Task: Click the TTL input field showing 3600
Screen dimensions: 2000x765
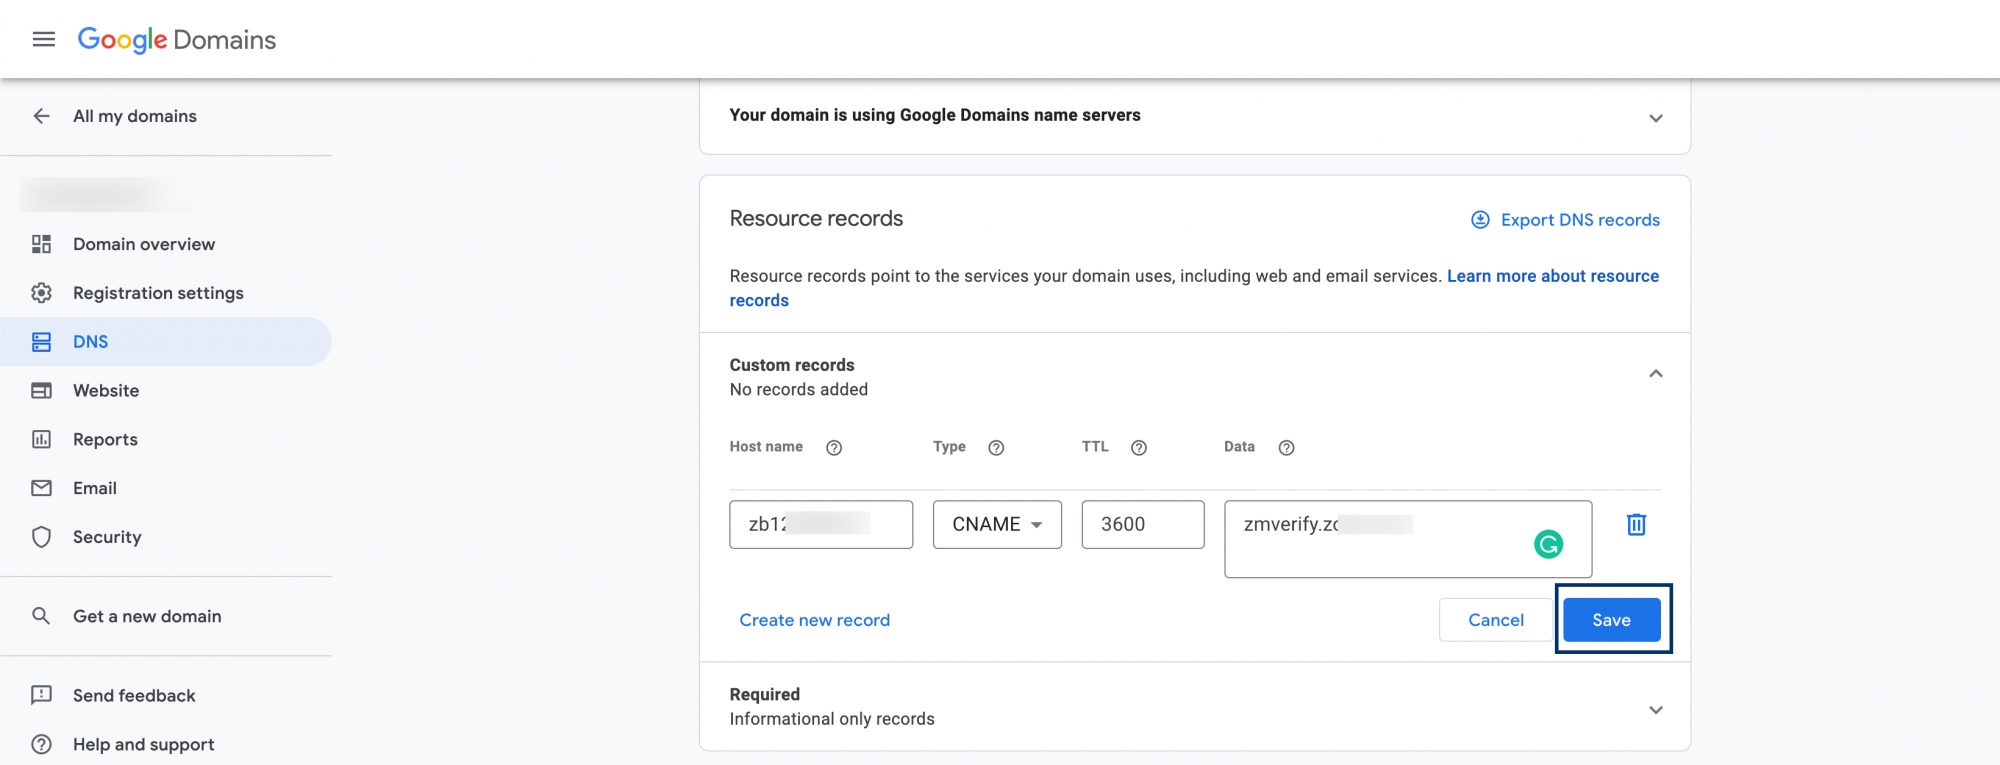Action: 1142,525
